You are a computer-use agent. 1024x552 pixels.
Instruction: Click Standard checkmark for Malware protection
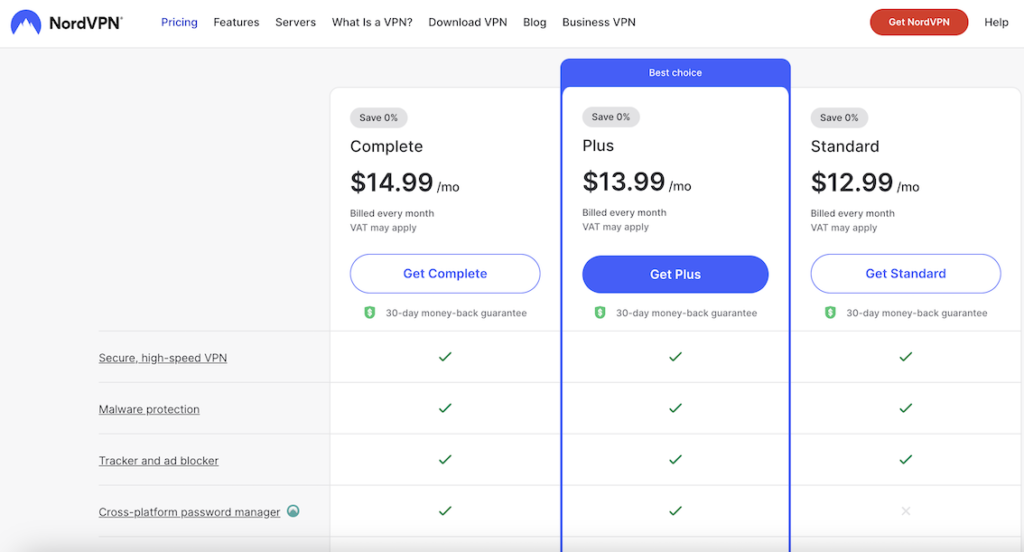[x=906, y=408]
